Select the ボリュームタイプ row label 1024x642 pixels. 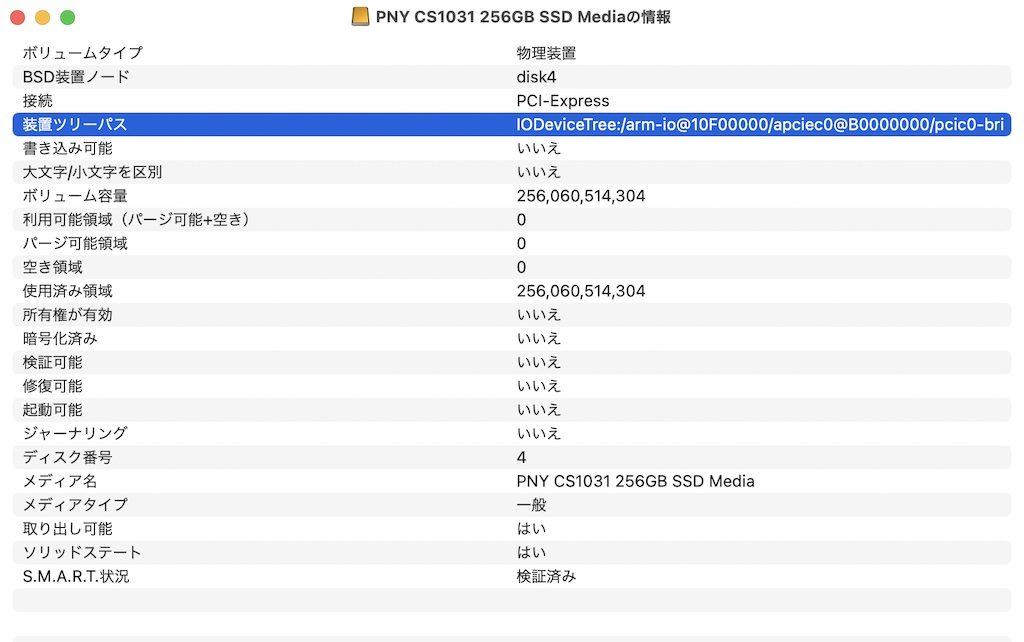click(x=82, y=53)
